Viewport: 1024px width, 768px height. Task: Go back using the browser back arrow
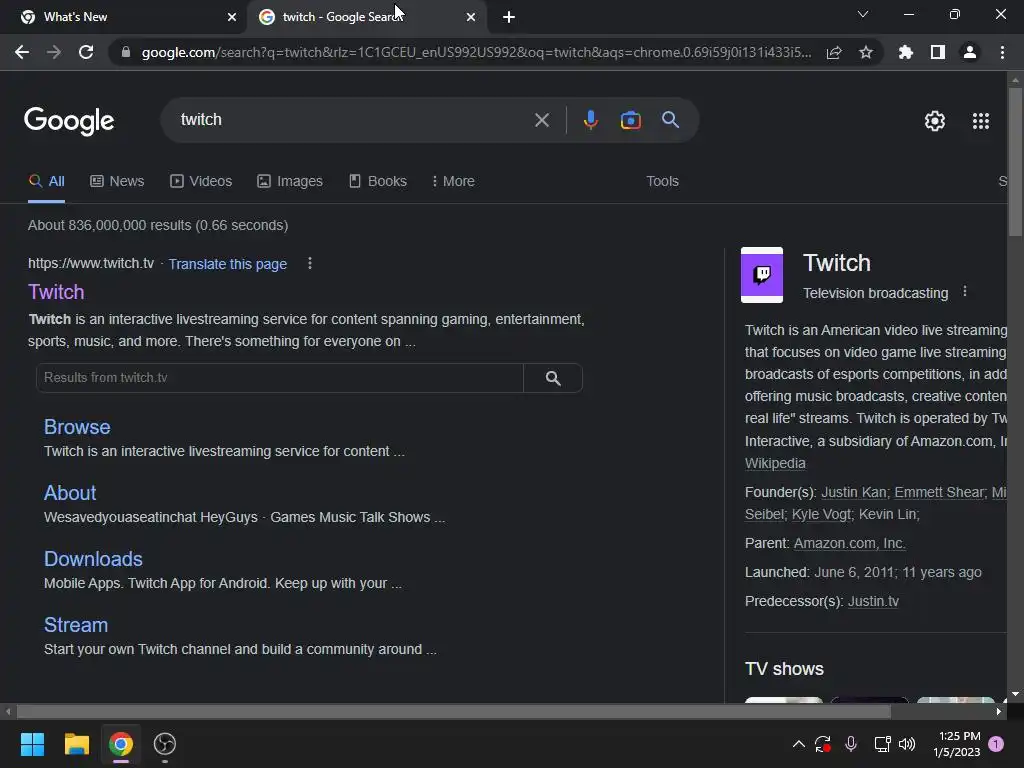22,52
